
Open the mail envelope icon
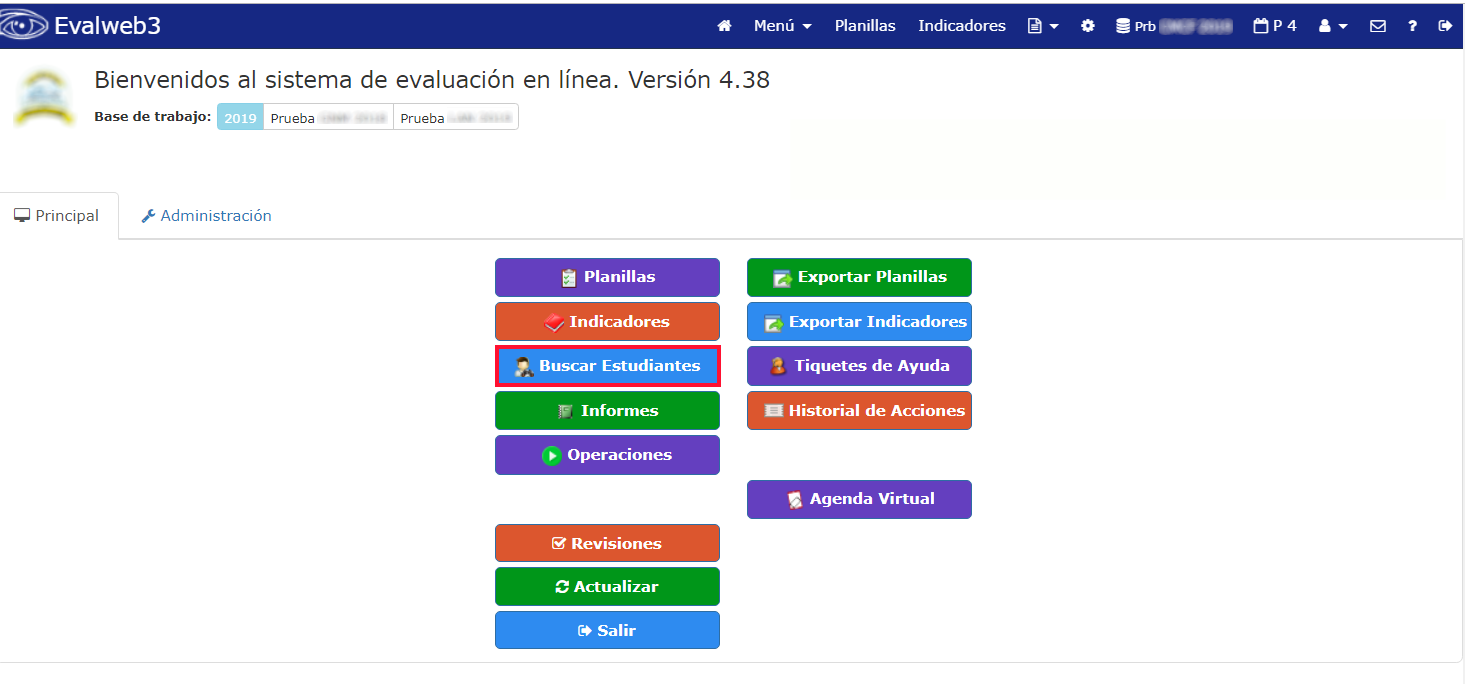1378,26
